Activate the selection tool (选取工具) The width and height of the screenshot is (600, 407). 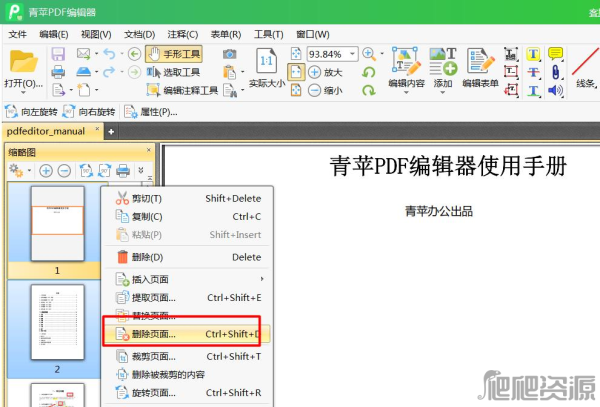click(x=174, y=72)
